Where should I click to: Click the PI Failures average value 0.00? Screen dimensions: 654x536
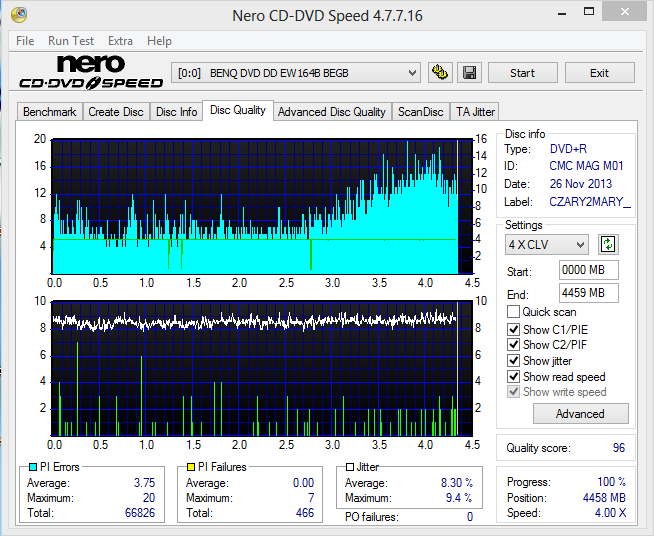click(x=303, y=483)
